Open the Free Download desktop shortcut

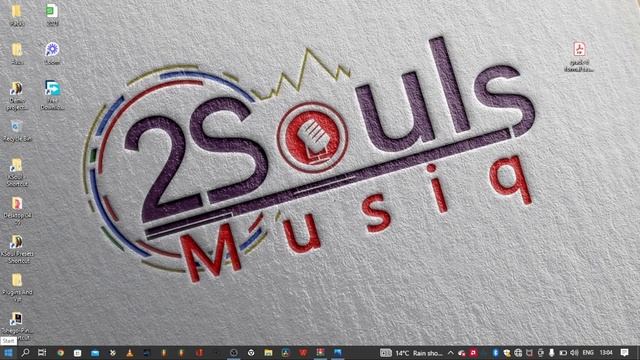pos(52,96)
